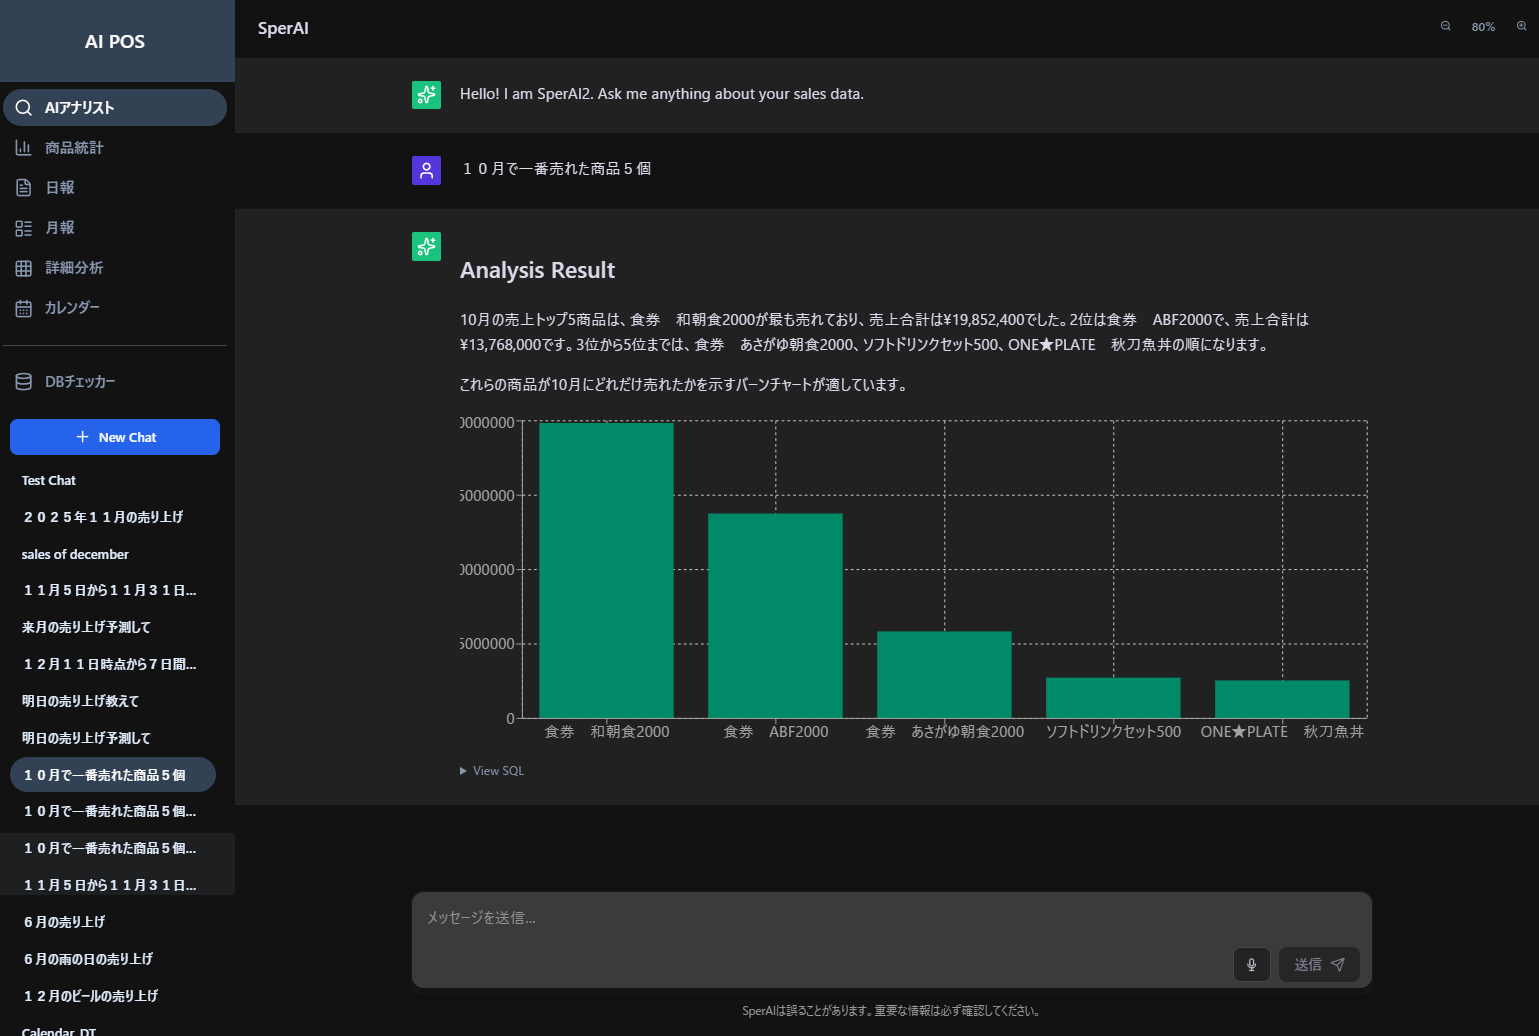Click the ソフトドリンクセット500 chart bar
Screen dimensions: 1539x1036
pos(1113,698)
